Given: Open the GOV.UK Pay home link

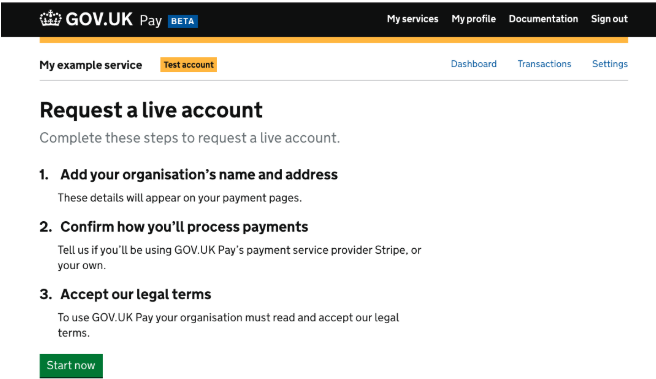Looking at the screenshot, I should 100,19.
